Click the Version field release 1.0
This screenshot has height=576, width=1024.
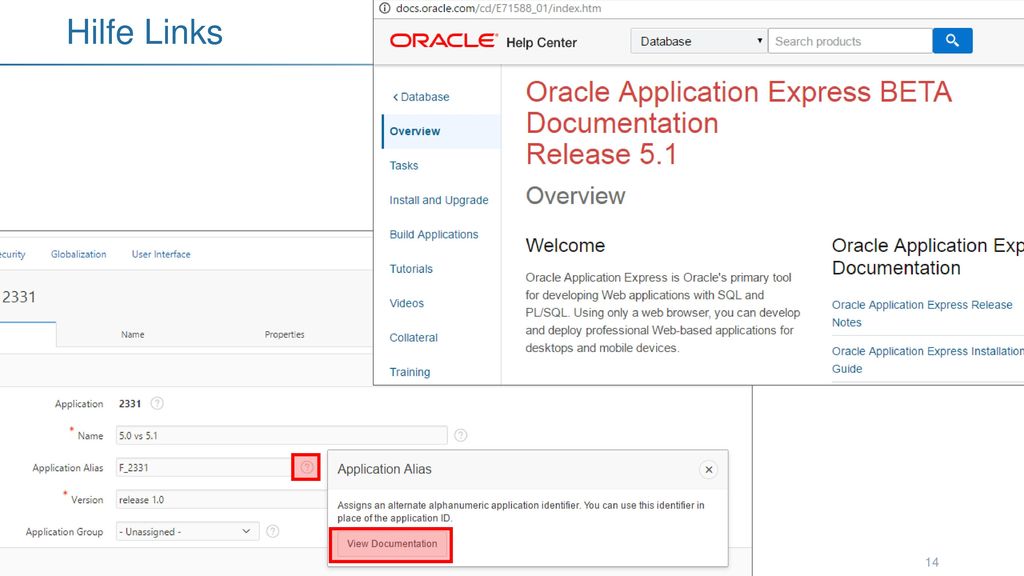tap(221, 500)
